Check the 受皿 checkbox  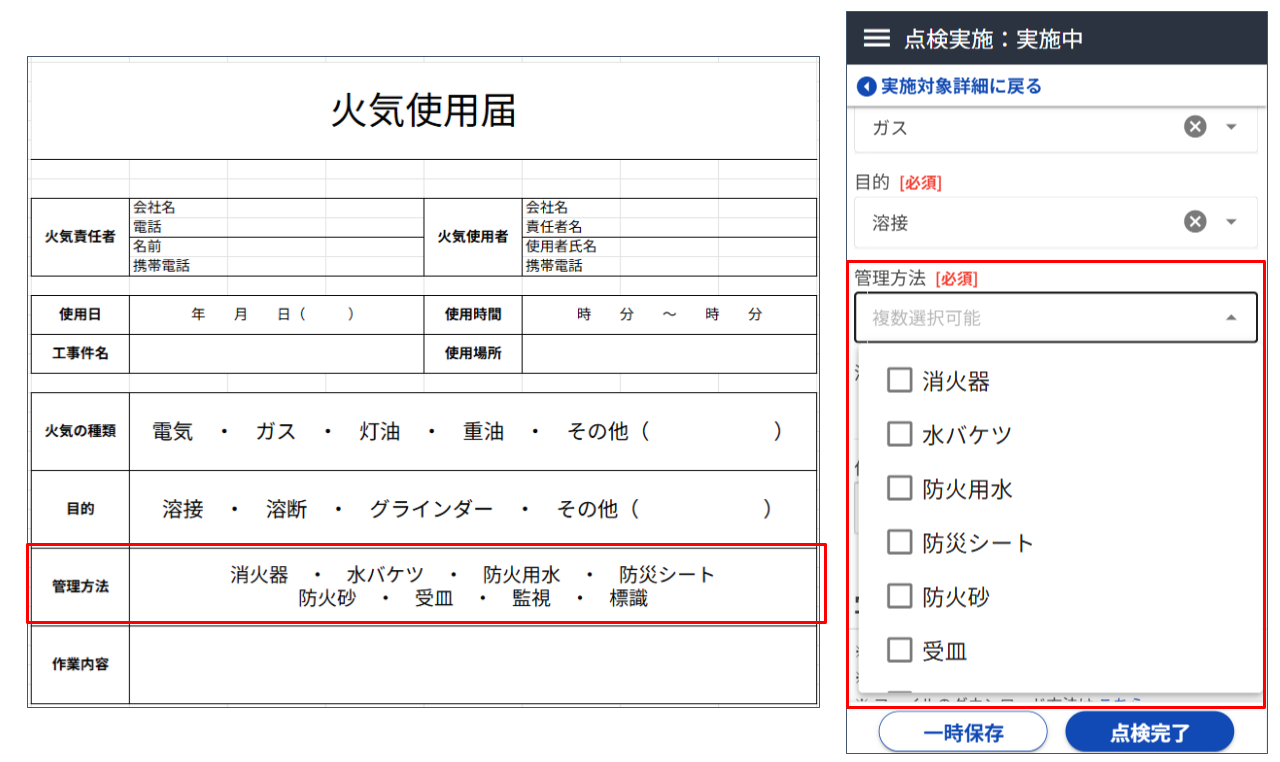pyautogui.click(x=899, y=650)
